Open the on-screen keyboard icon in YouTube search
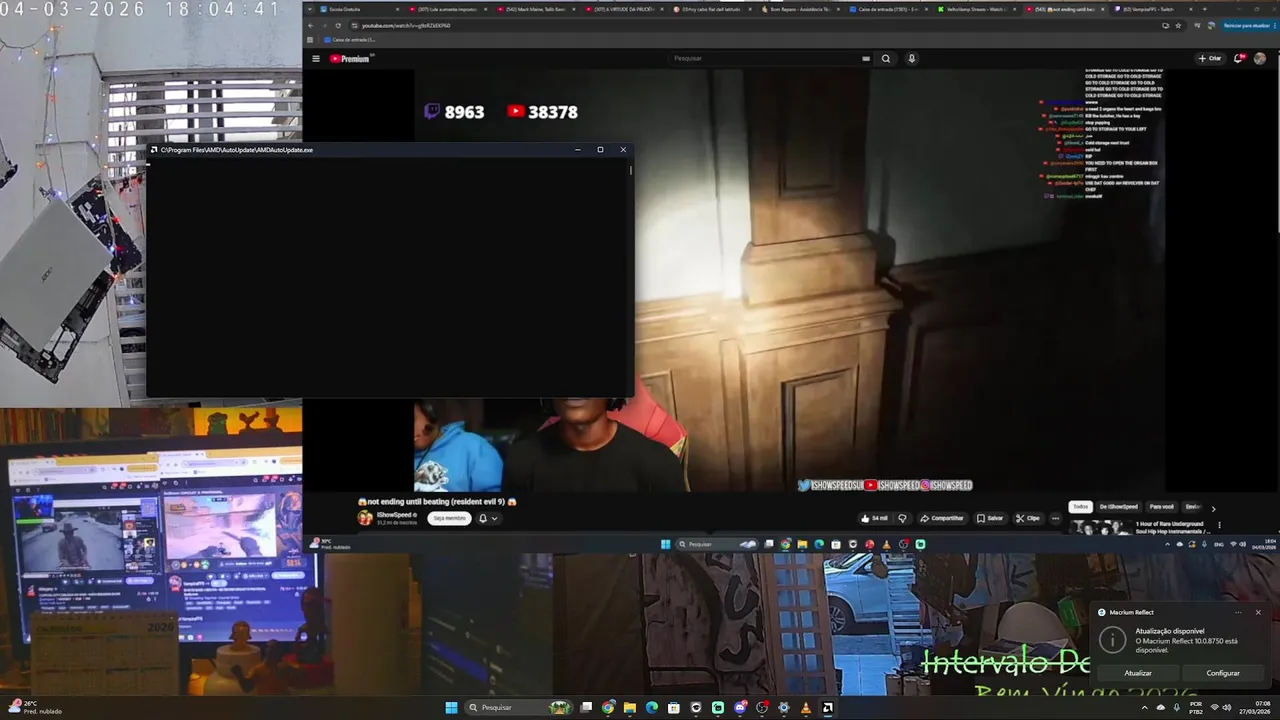1280x720 pixels. click(x=866, y=59)
